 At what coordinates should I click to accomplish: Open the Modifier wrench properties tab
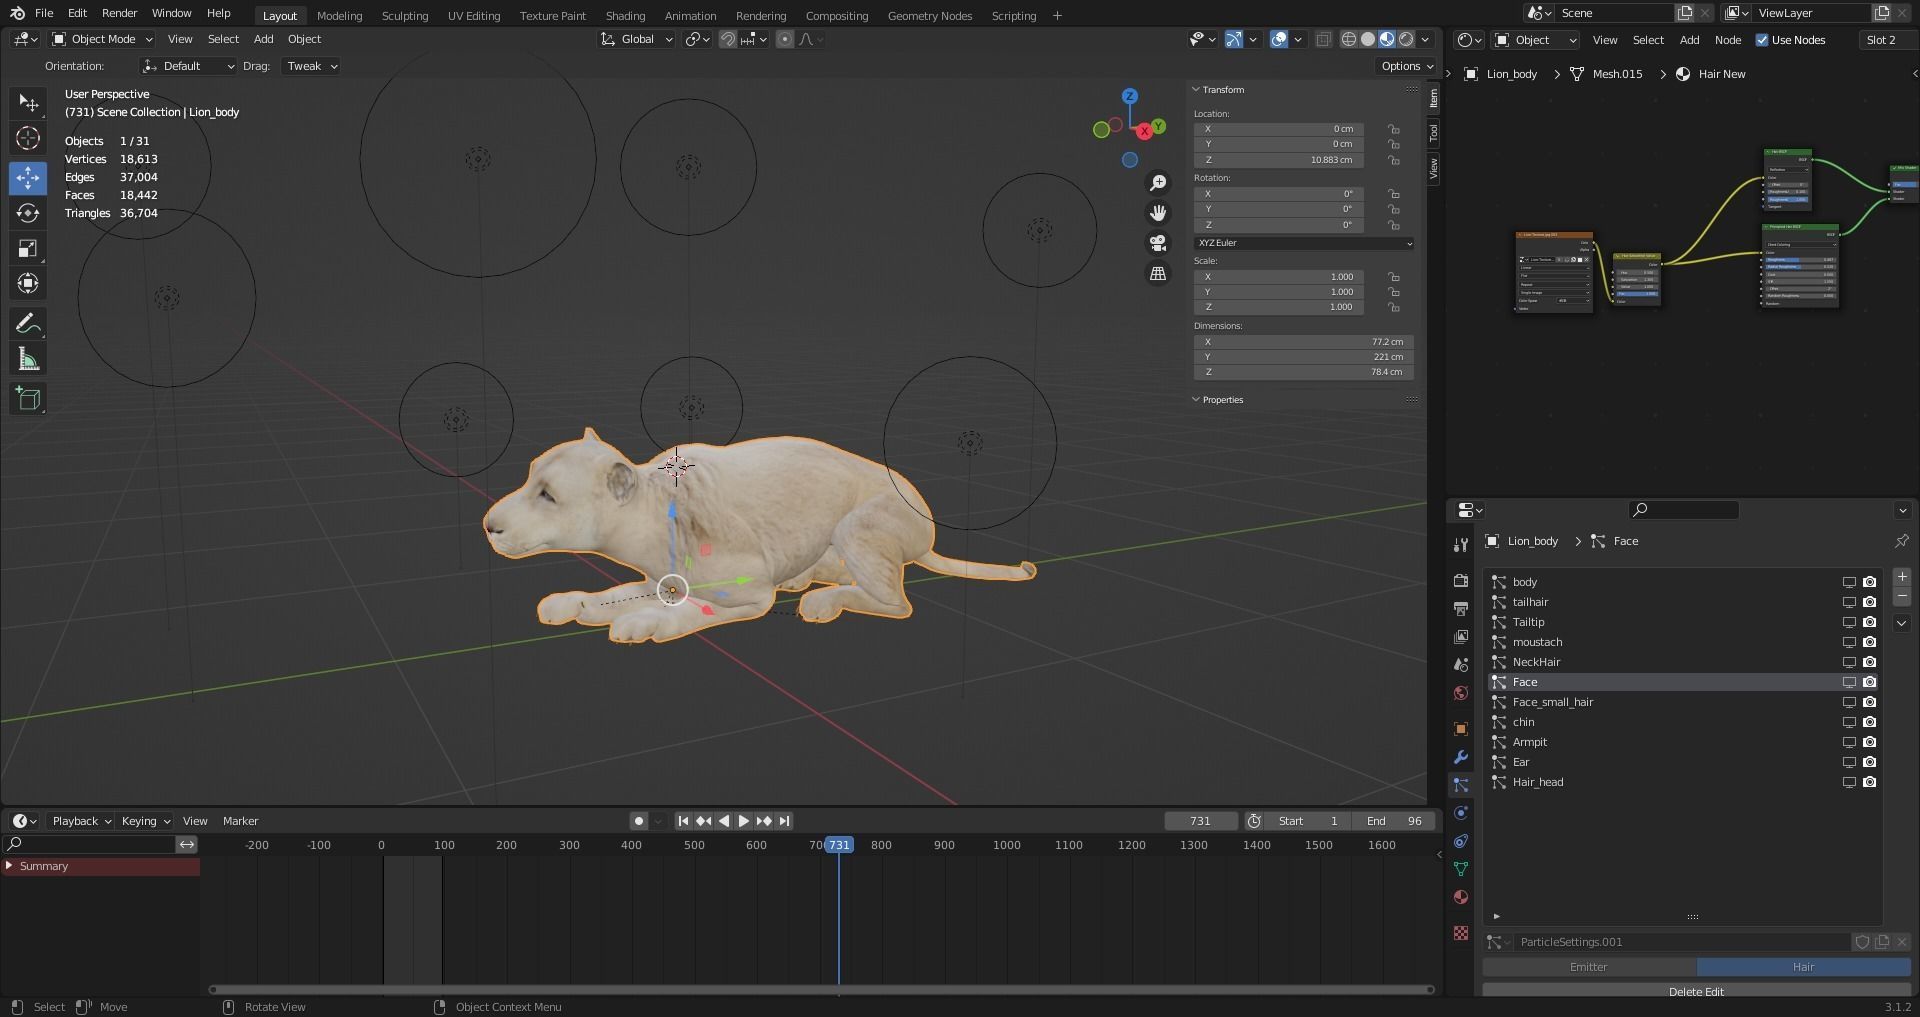click(1461, 757)
